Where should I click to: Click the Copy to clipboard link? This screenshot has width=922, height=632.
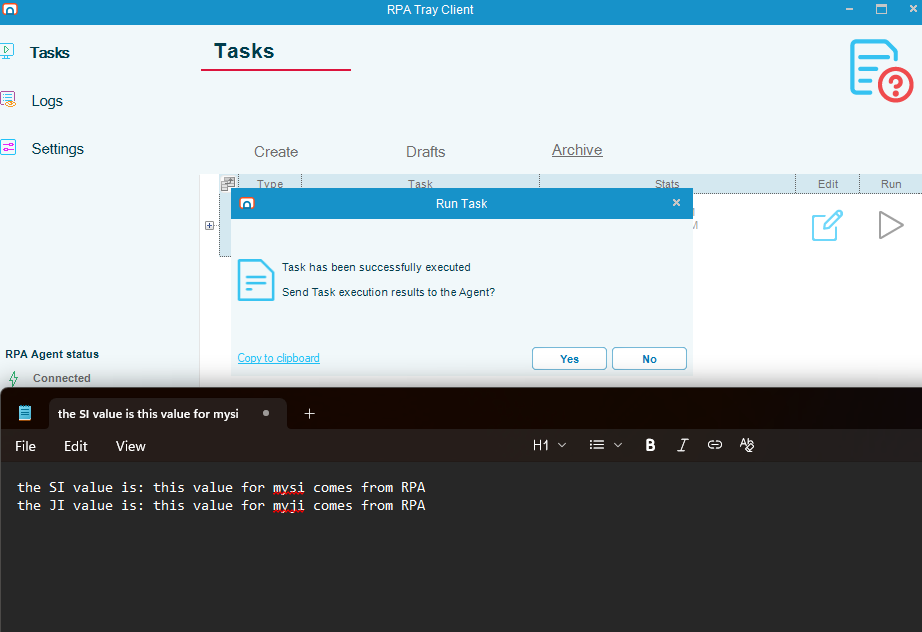coord(278,358)
